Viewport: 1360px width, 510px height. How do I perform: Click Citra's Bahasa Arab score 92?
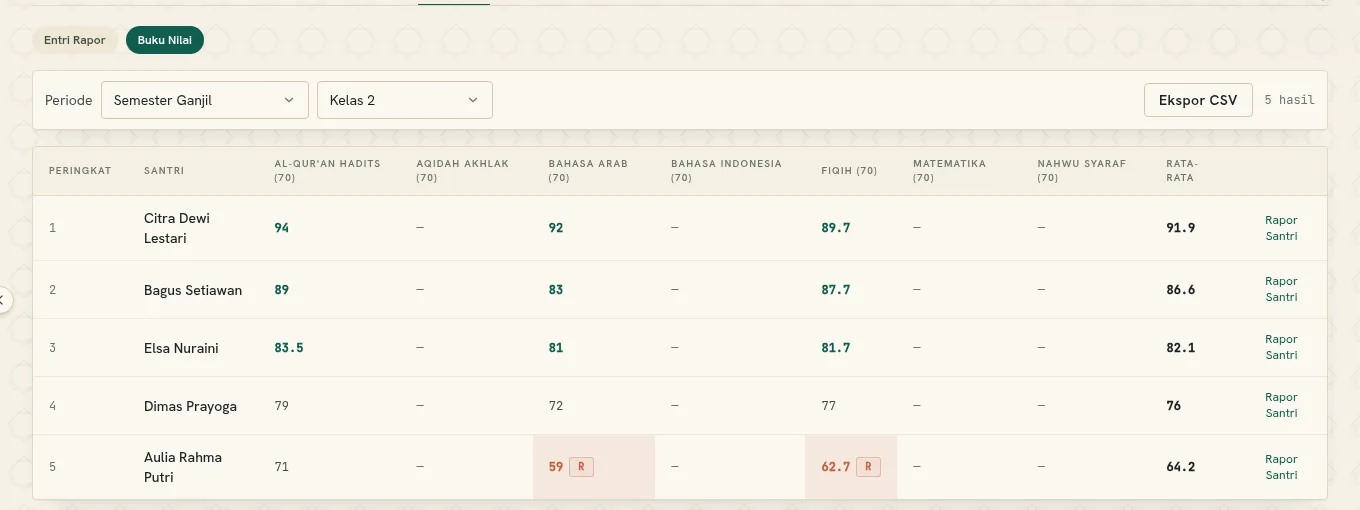(556, 228)
